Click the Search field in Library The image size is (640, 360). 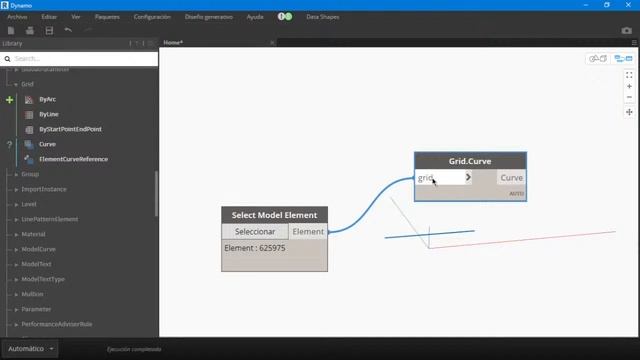(x=79, y=59)
